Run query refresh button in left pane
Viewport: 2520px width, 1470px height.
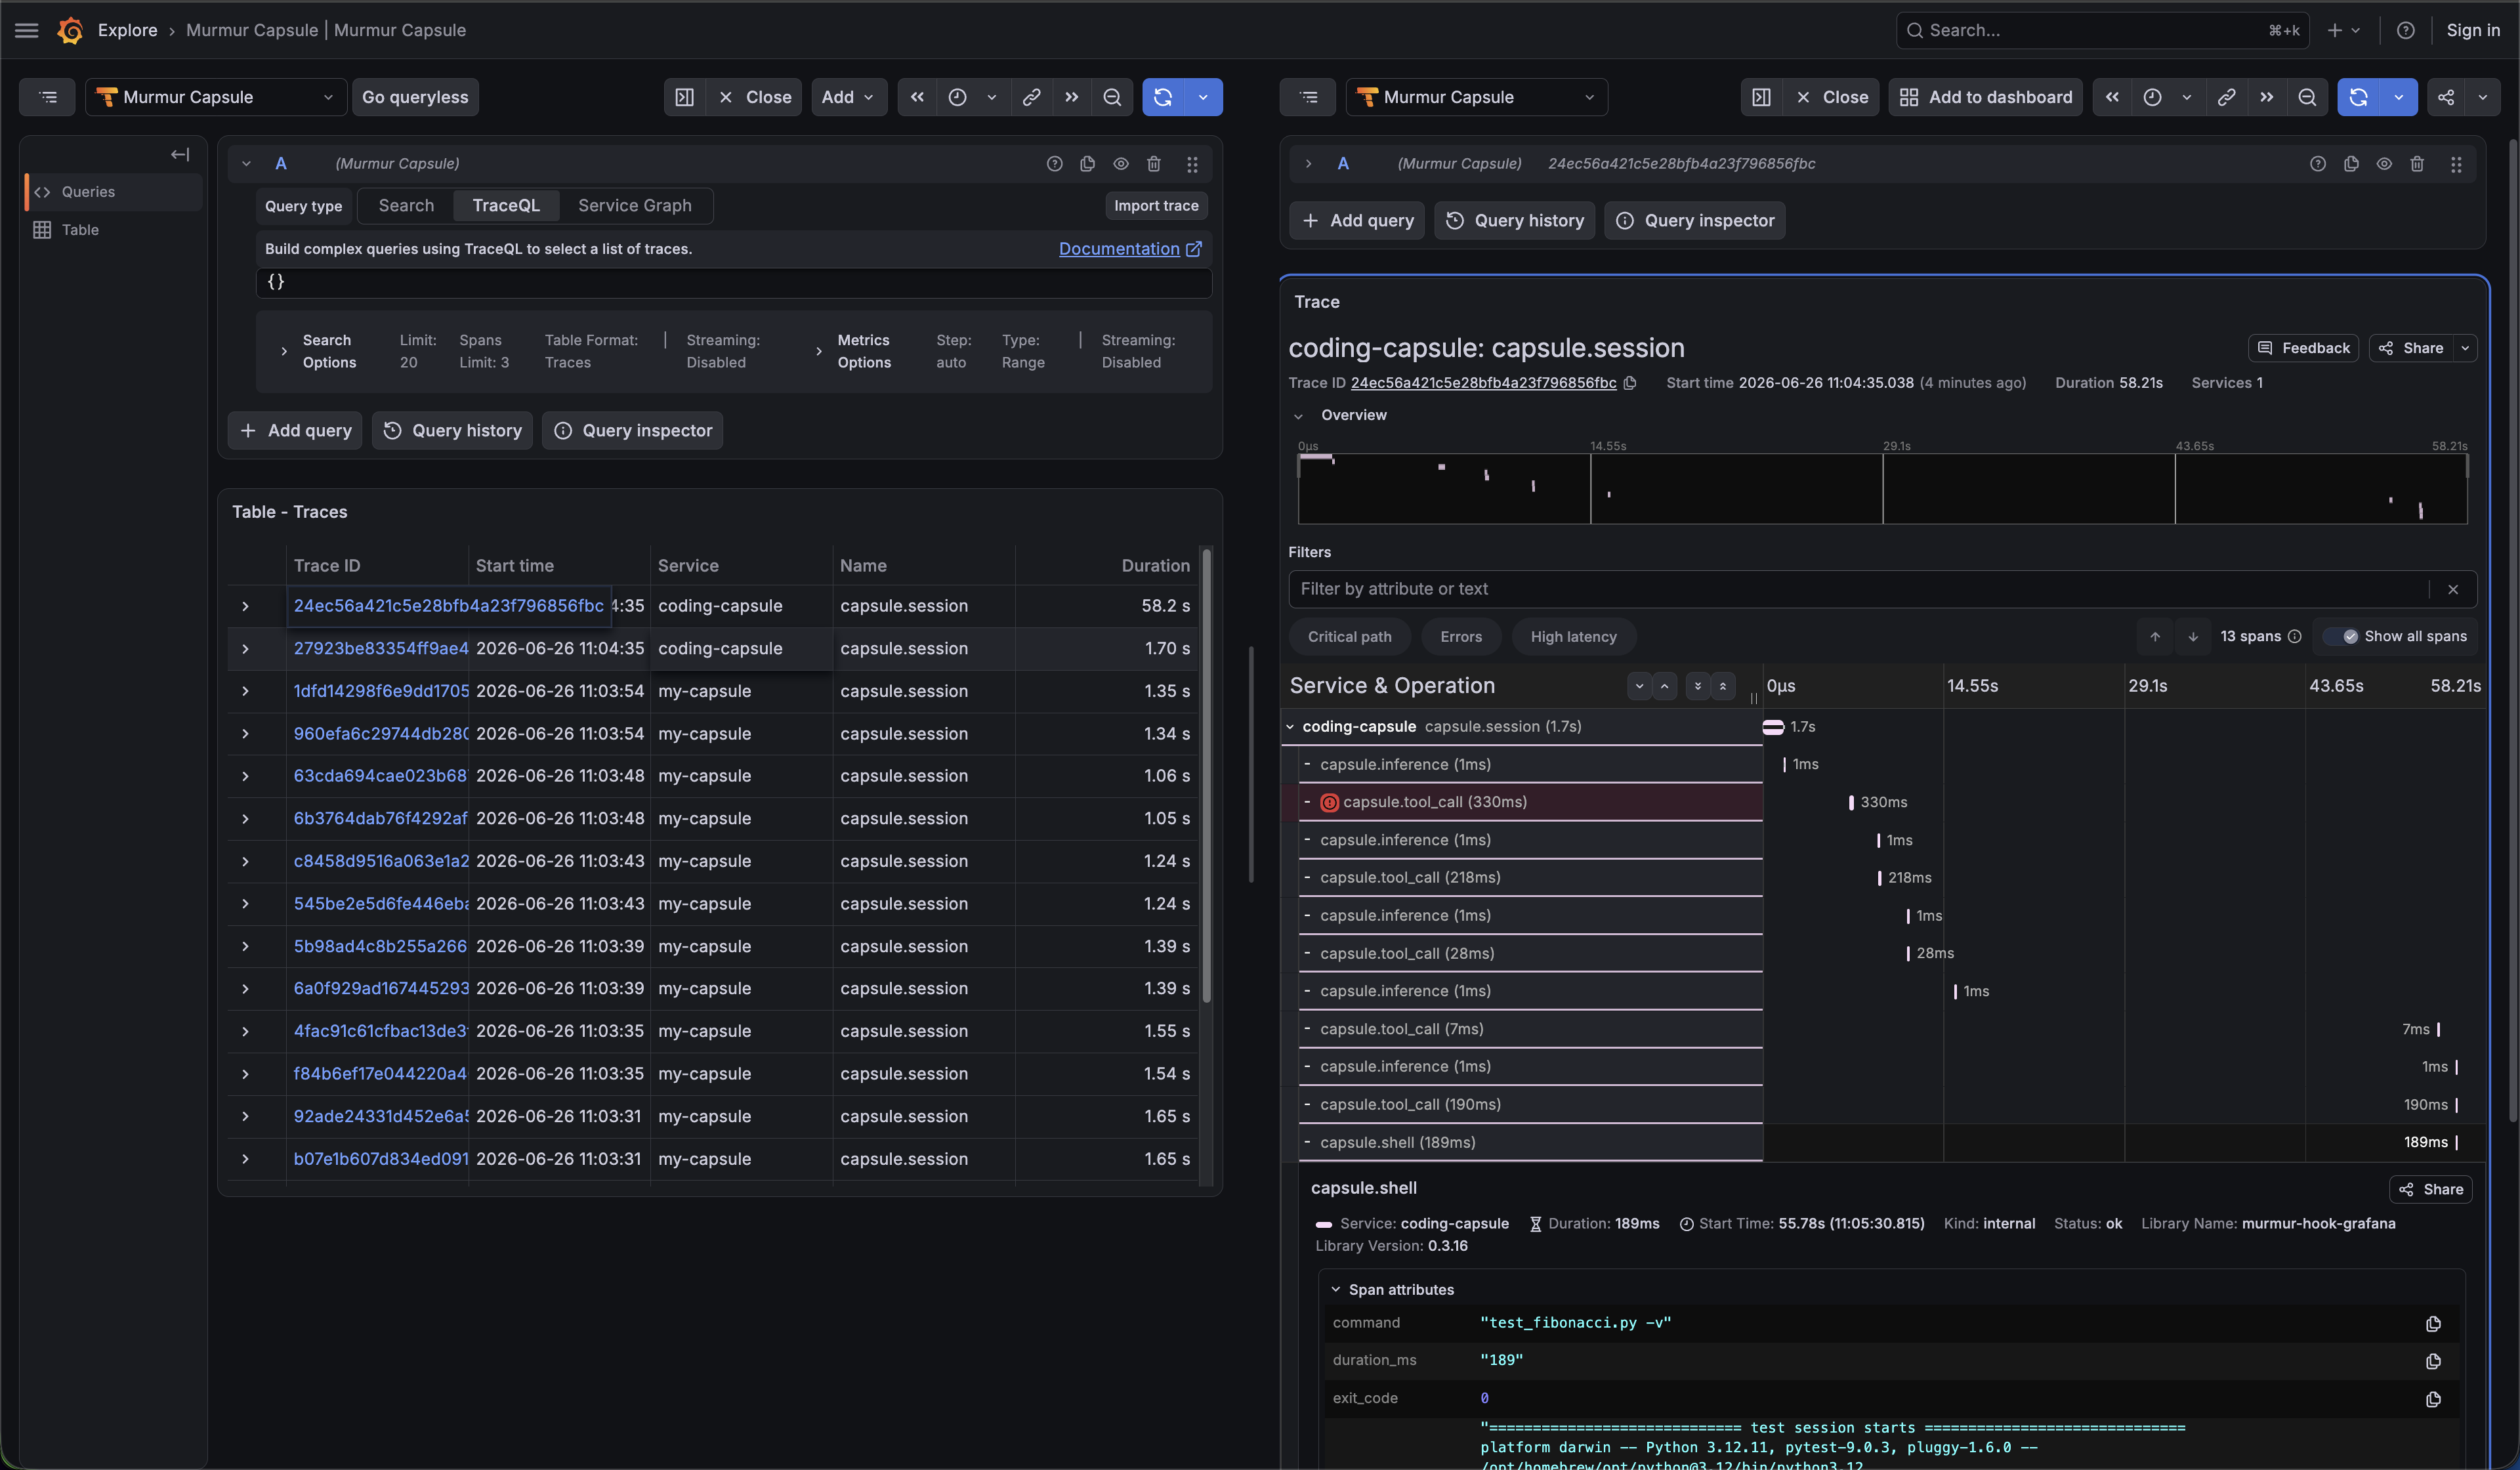coord(1162,97)
